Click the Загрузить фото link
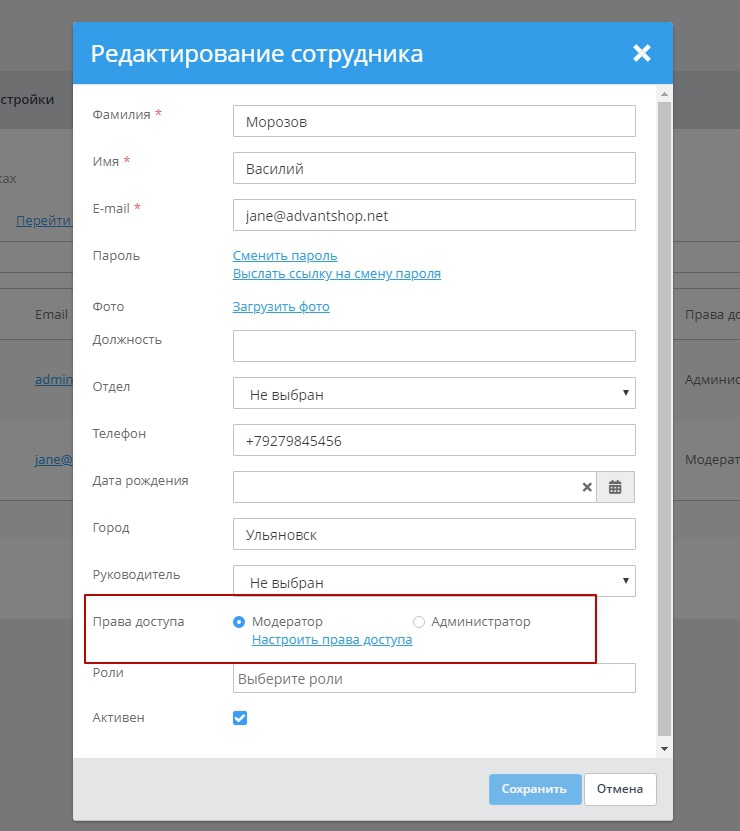This screenshot has height=831, width=740. point(281,307)
